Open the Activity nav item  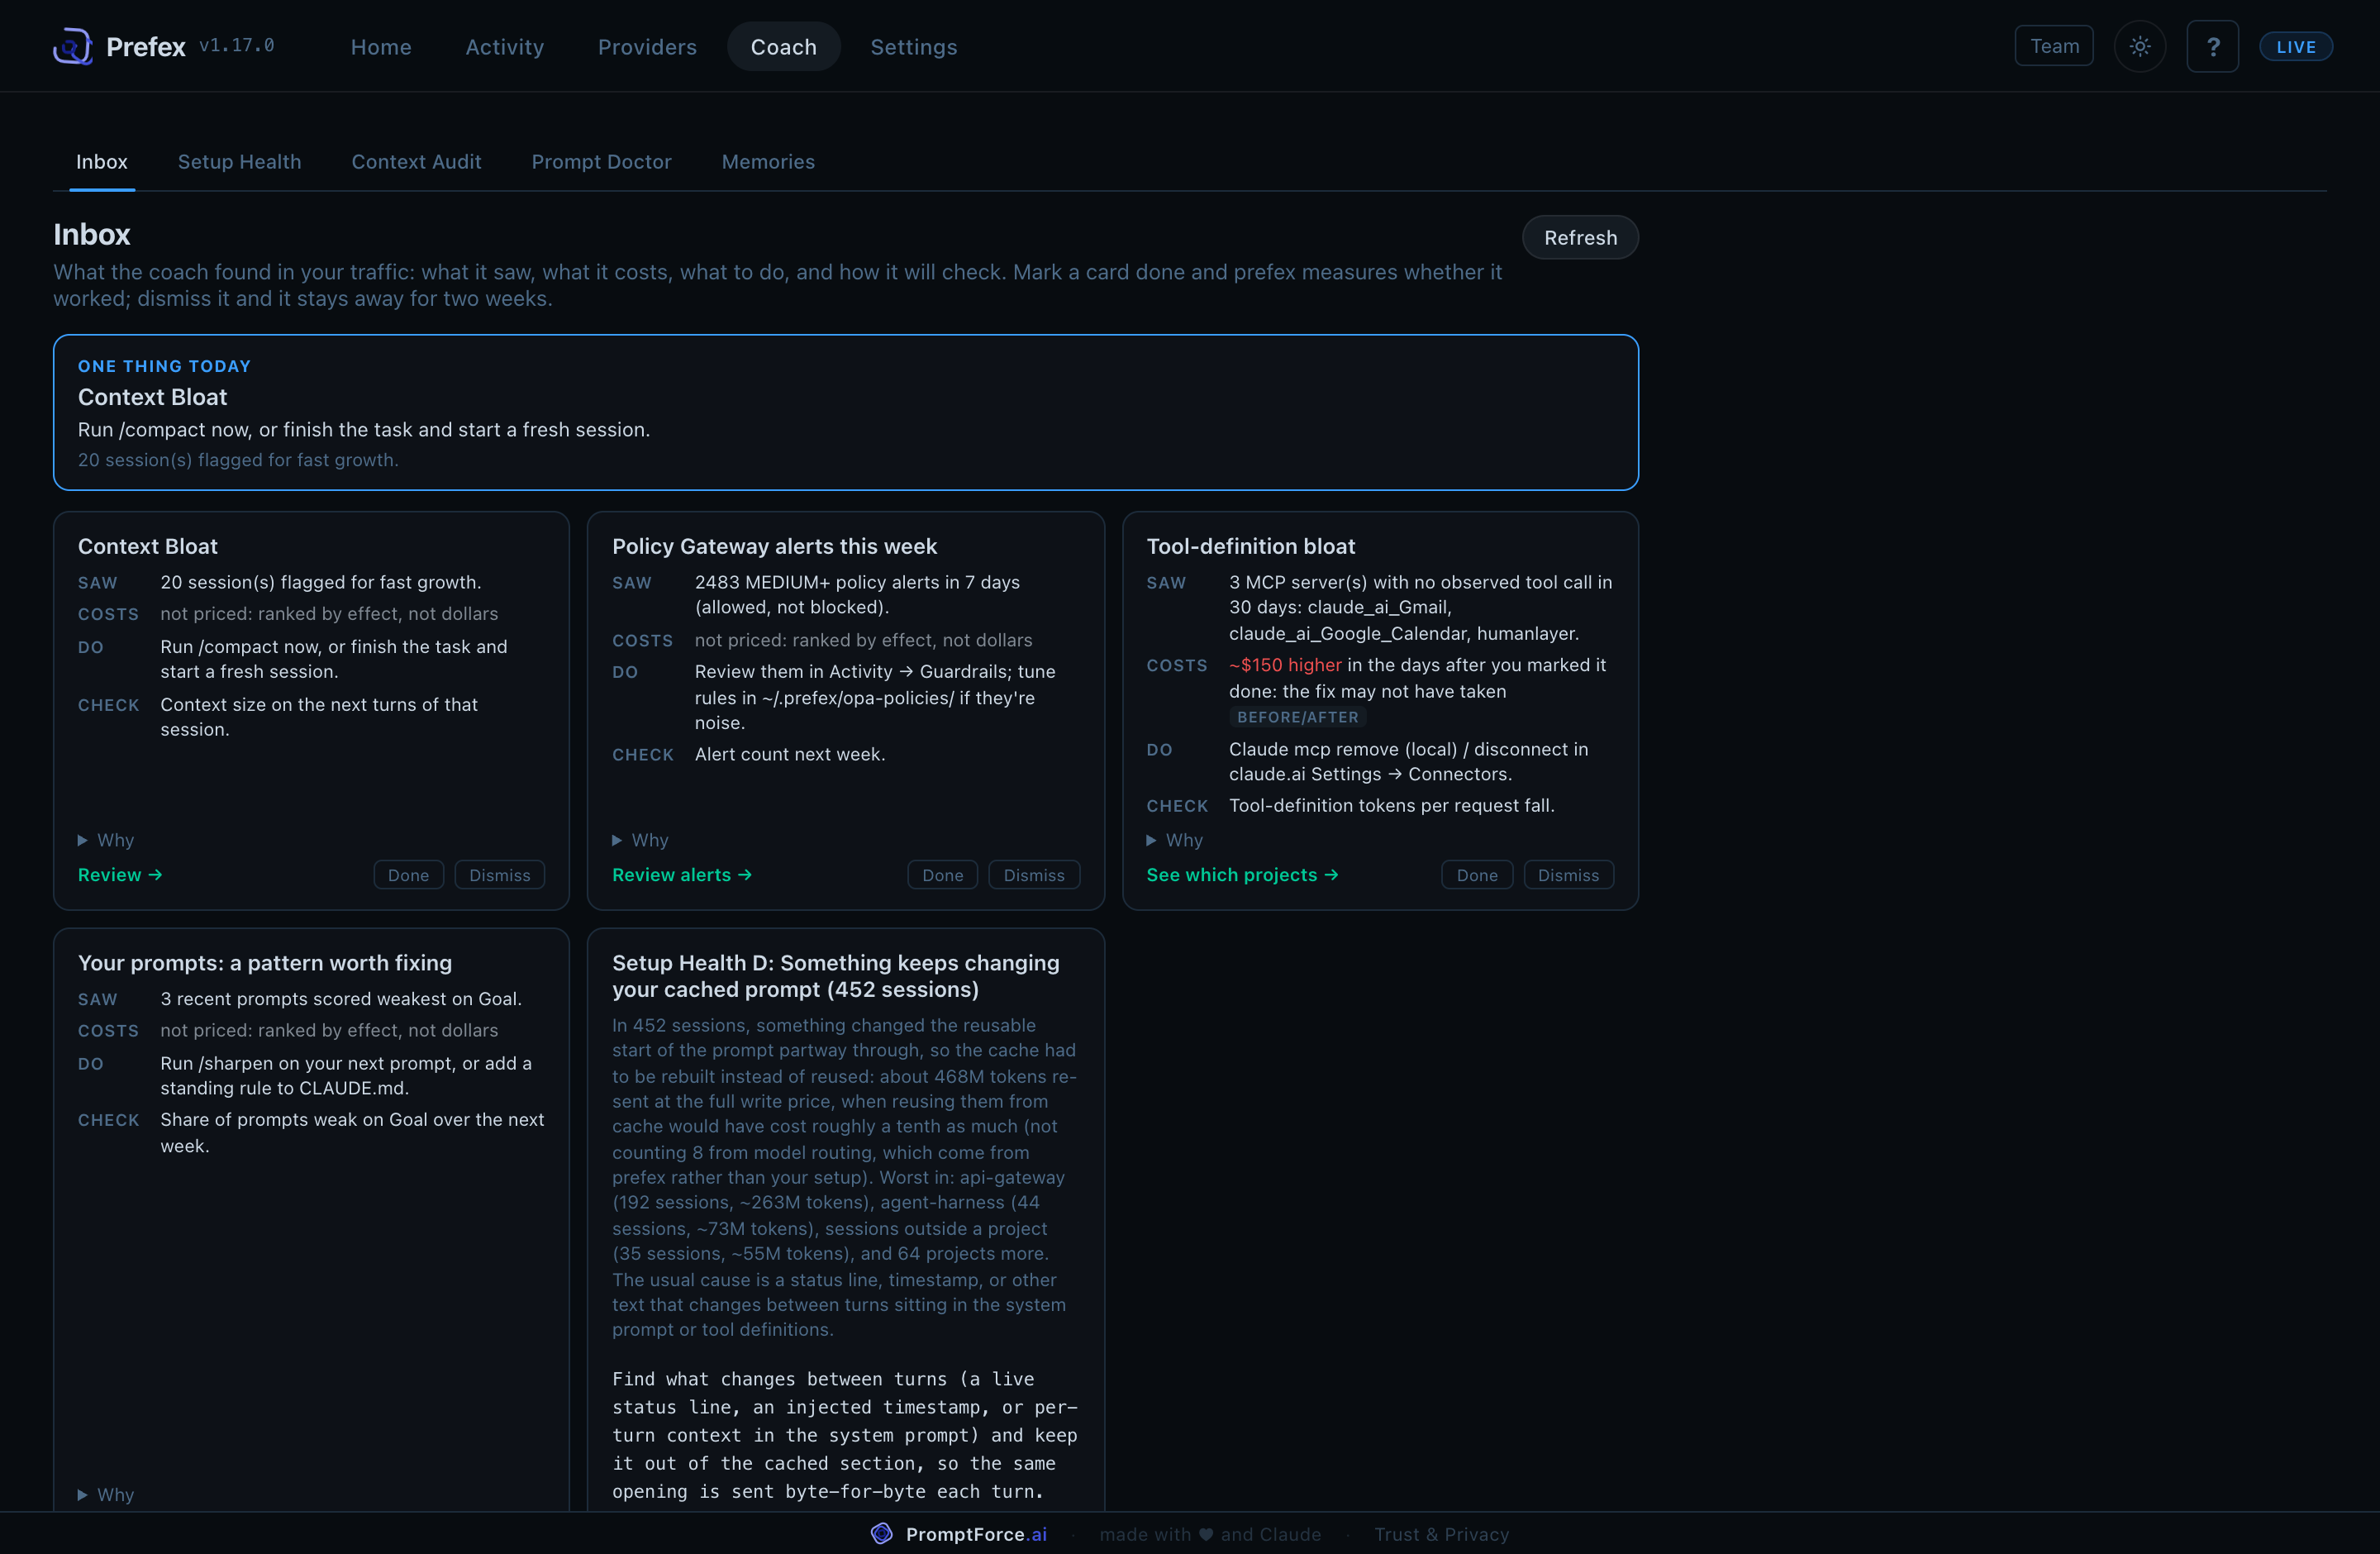point(504,46)
